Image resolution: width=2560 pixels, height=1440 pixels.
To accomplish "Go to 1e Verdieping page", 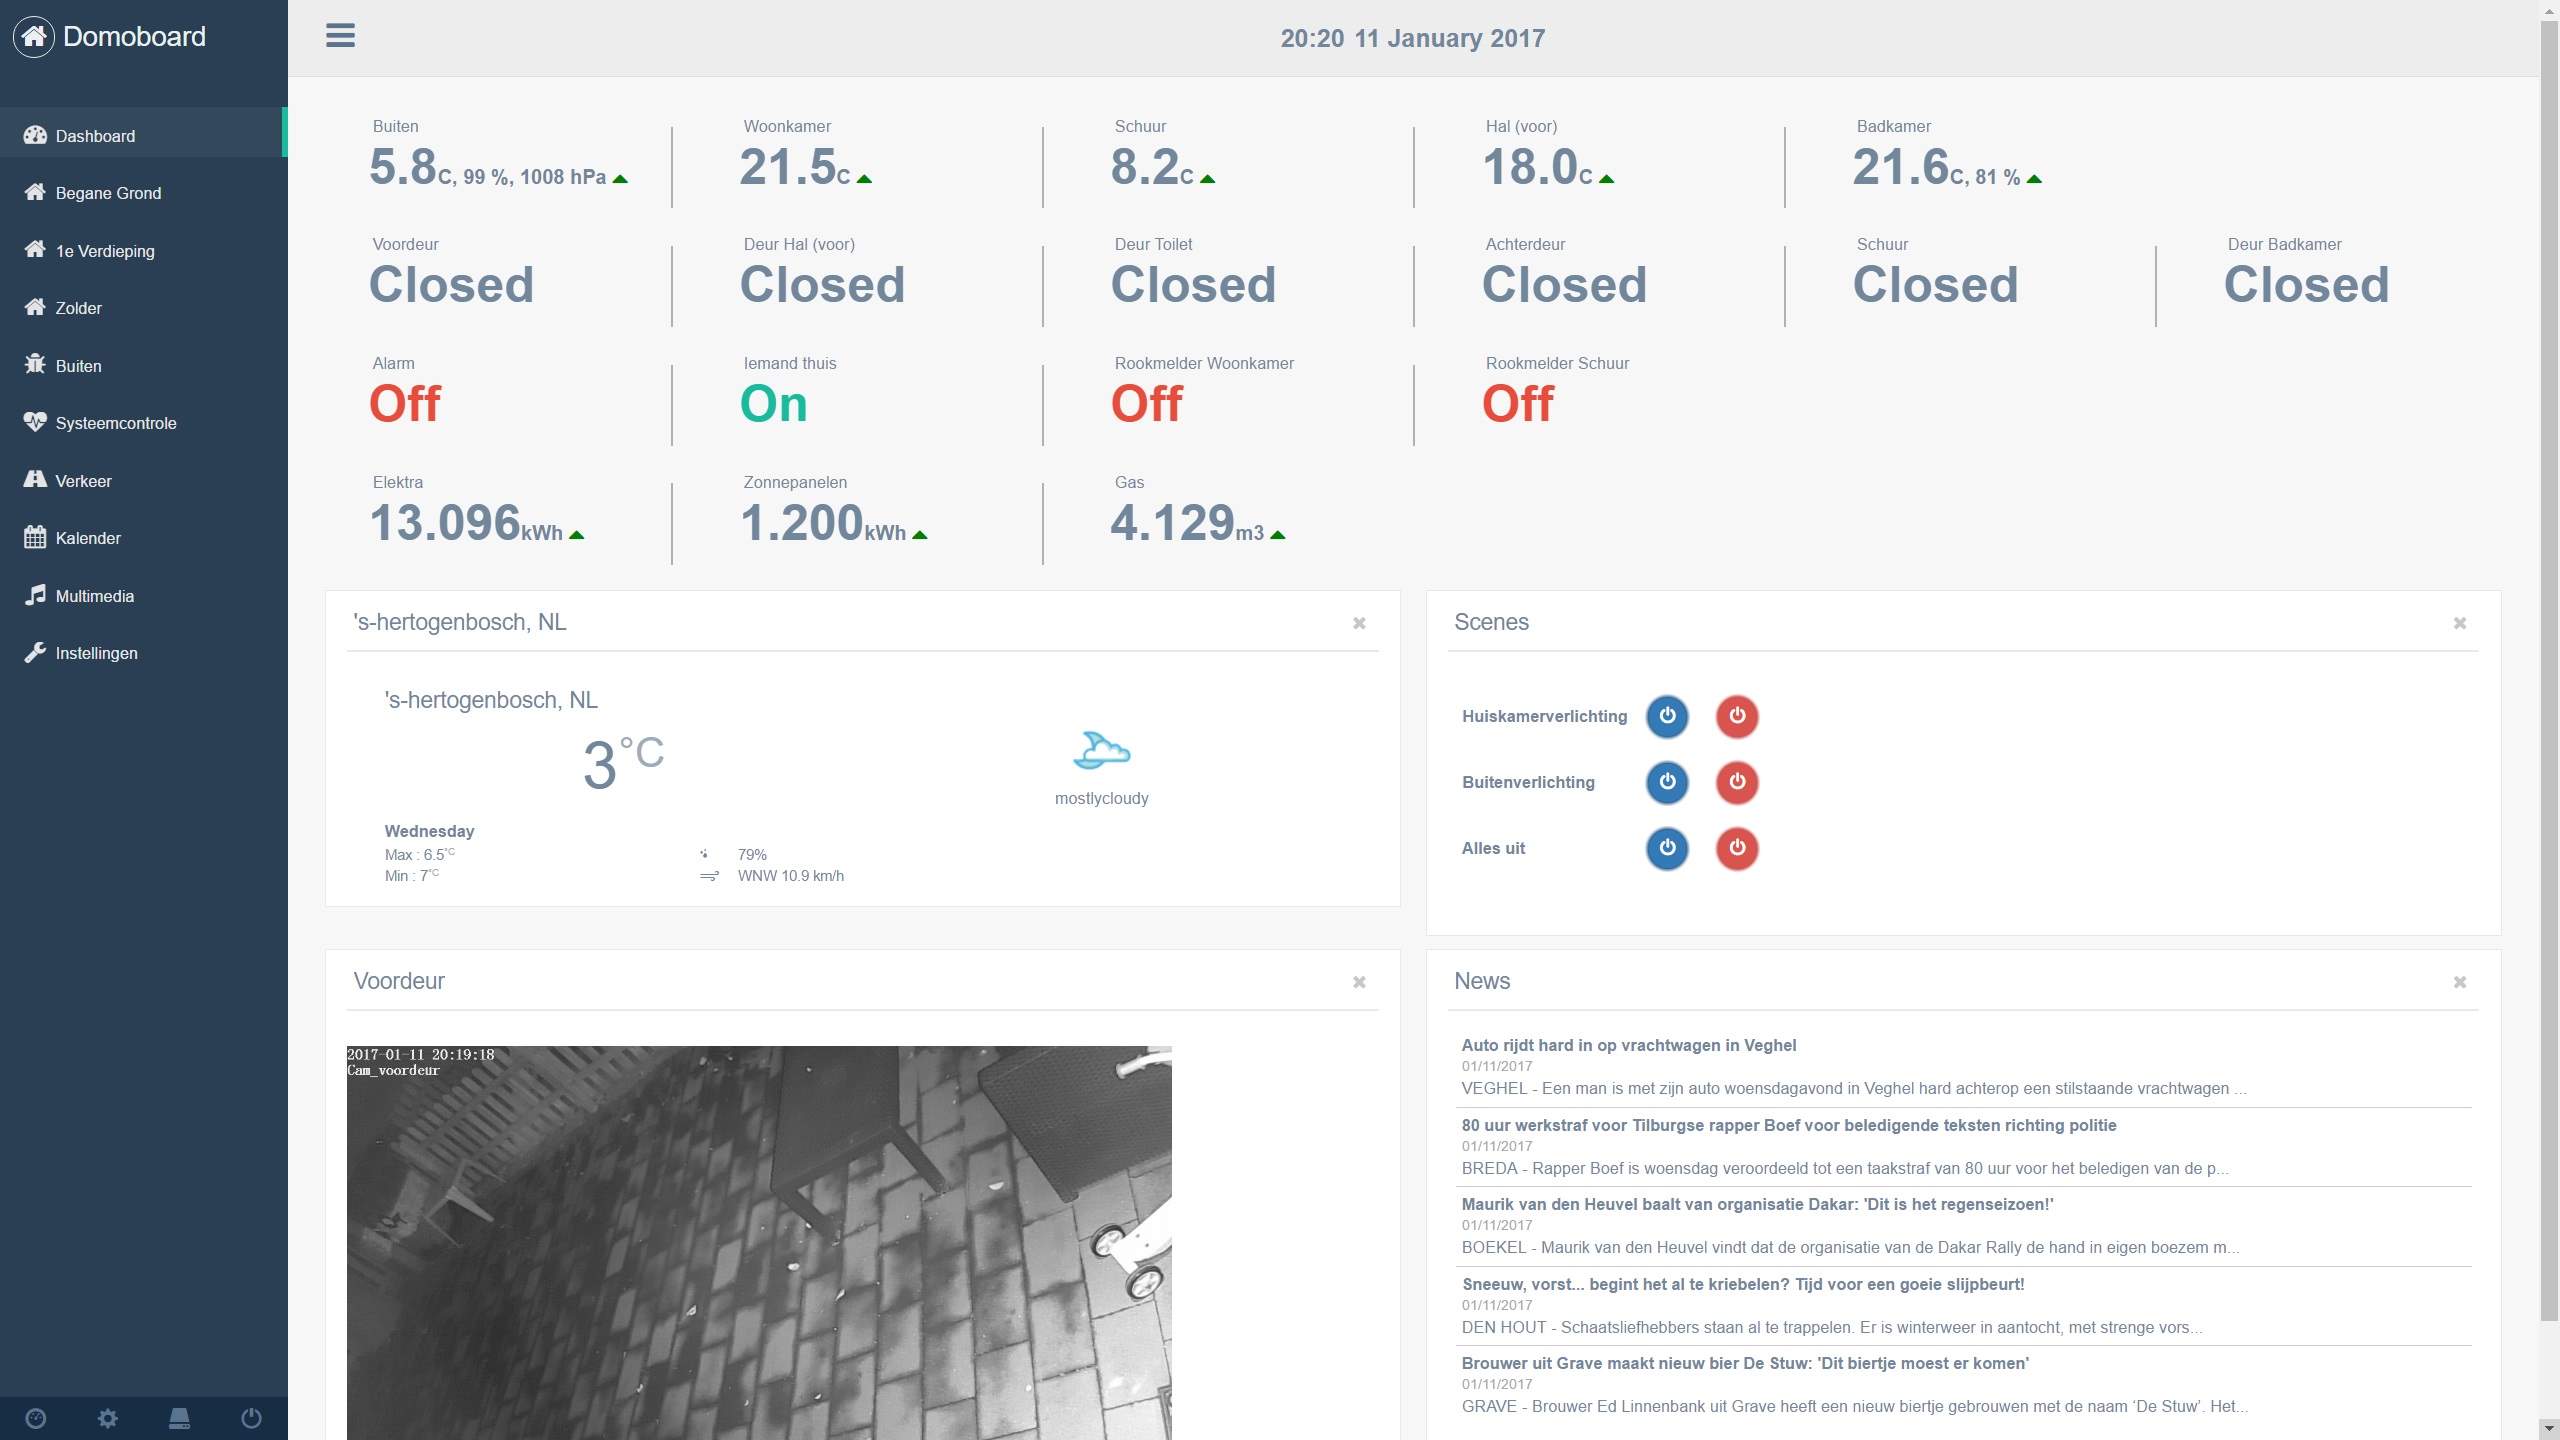I will pos(143,251).
